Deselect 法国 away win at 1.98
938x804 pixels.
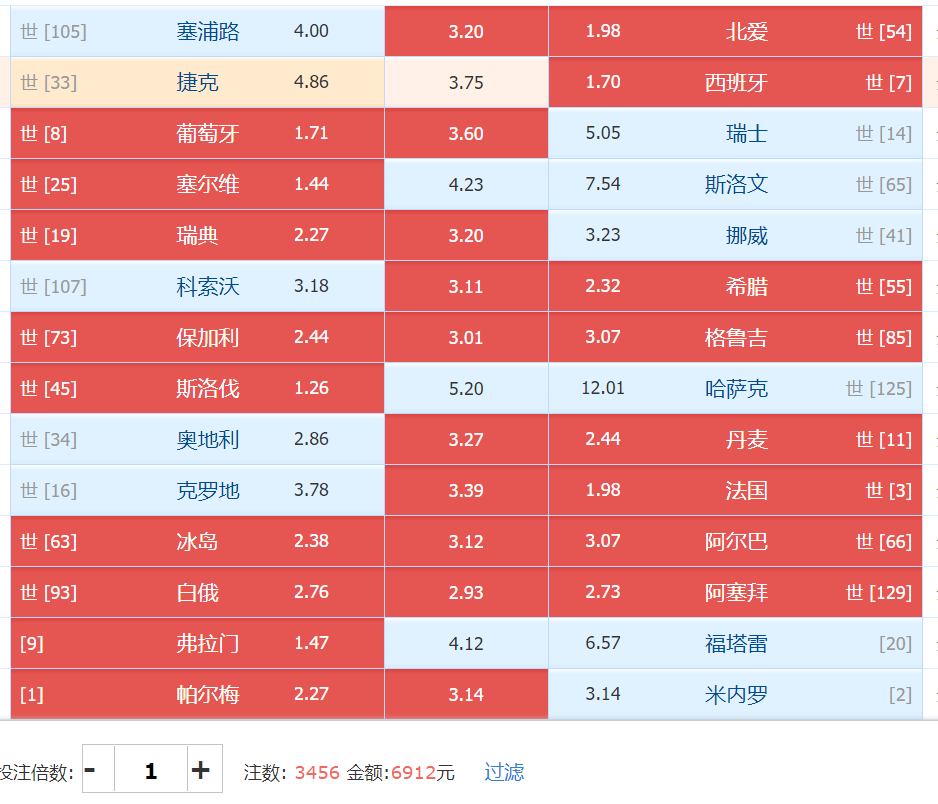pos(735,491)
